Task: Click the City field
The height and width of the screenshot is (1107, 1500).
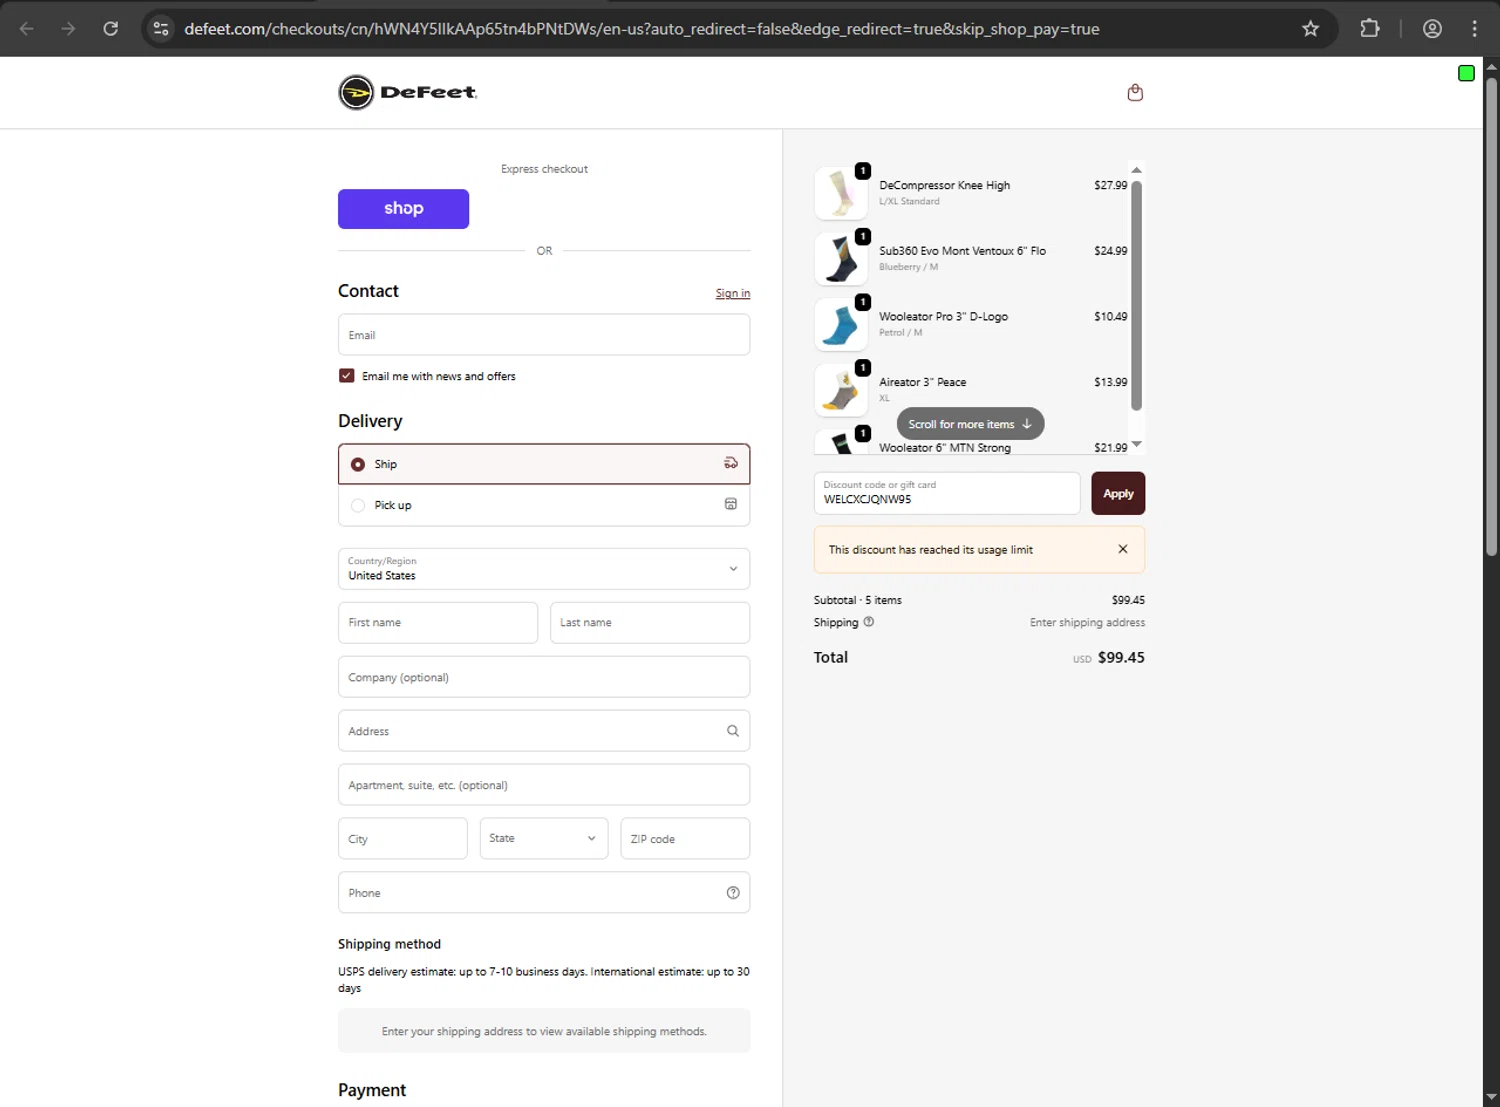Action: (402, 839)
